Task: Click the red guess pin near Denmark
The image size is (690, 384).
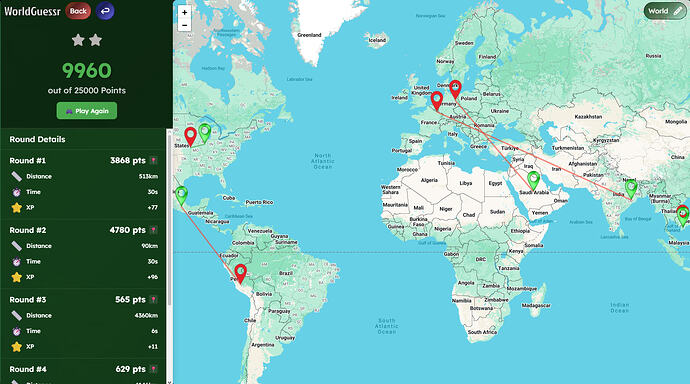Action: click(455, 89)
